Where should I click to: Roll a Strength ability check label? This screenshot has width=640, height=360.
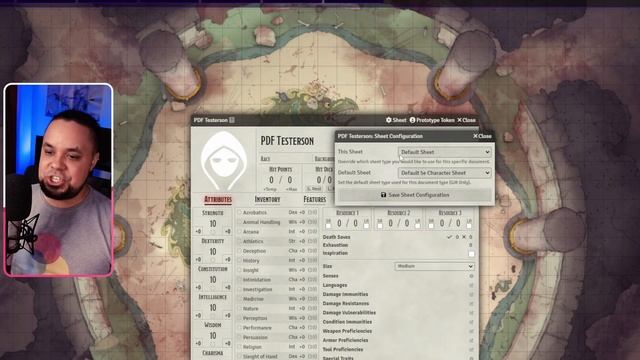coord(213,213)
